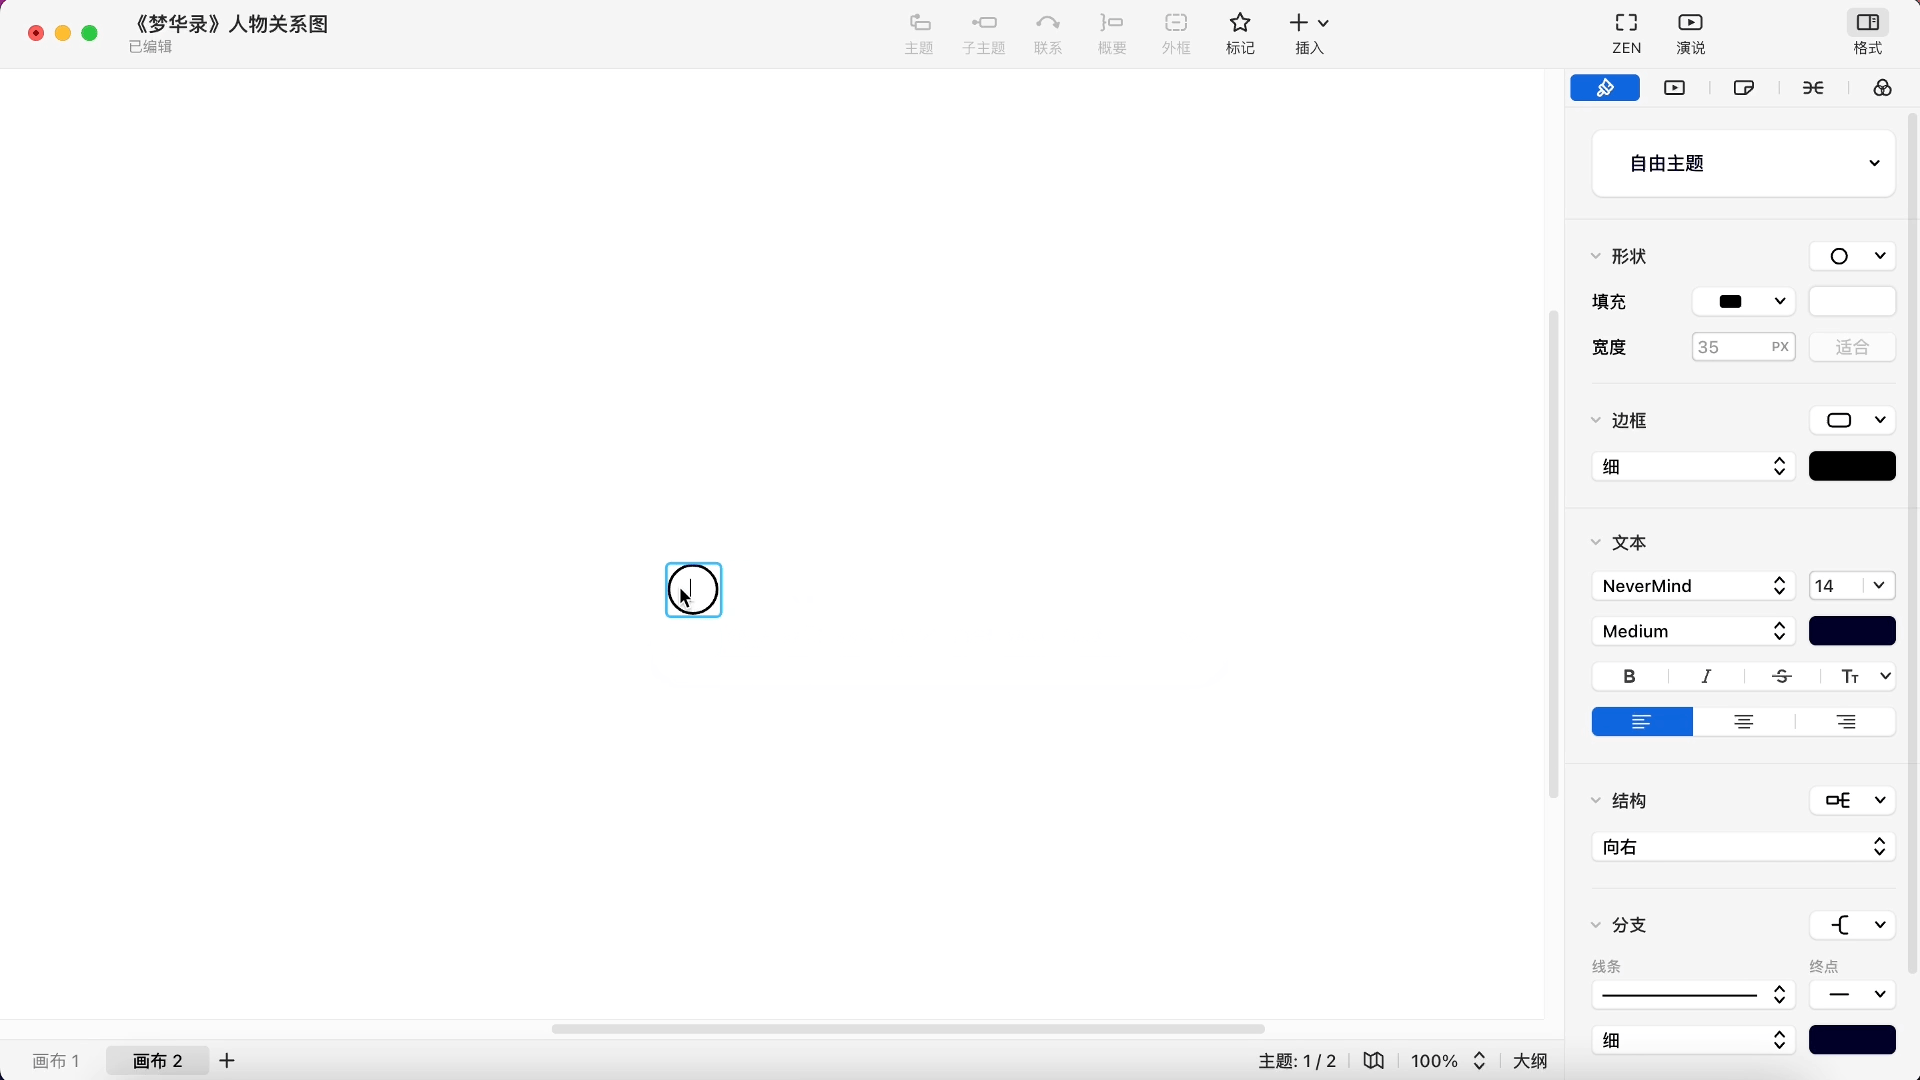This screenshot has width=1920, height=1080.
Task: Open the pitch tab icon in format panel
Action: (1674, 88)
